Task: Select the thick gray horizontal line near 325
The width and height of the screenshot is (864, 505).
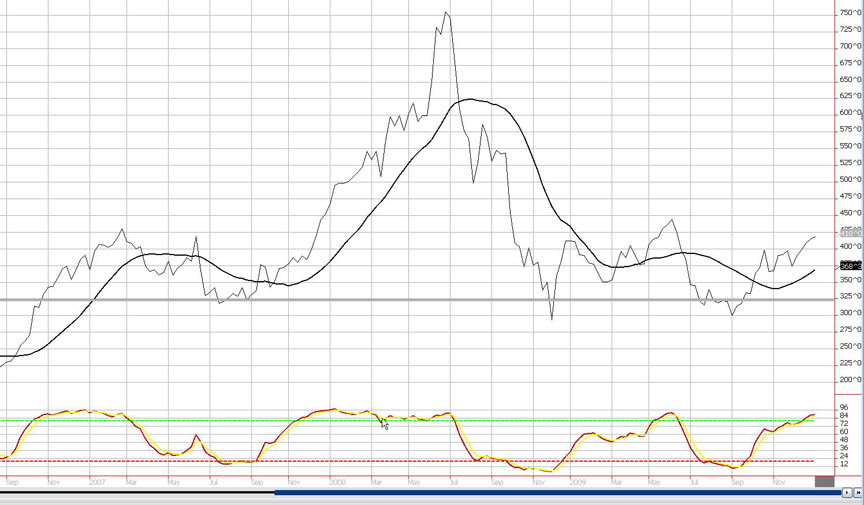Action: coord(418,300)
